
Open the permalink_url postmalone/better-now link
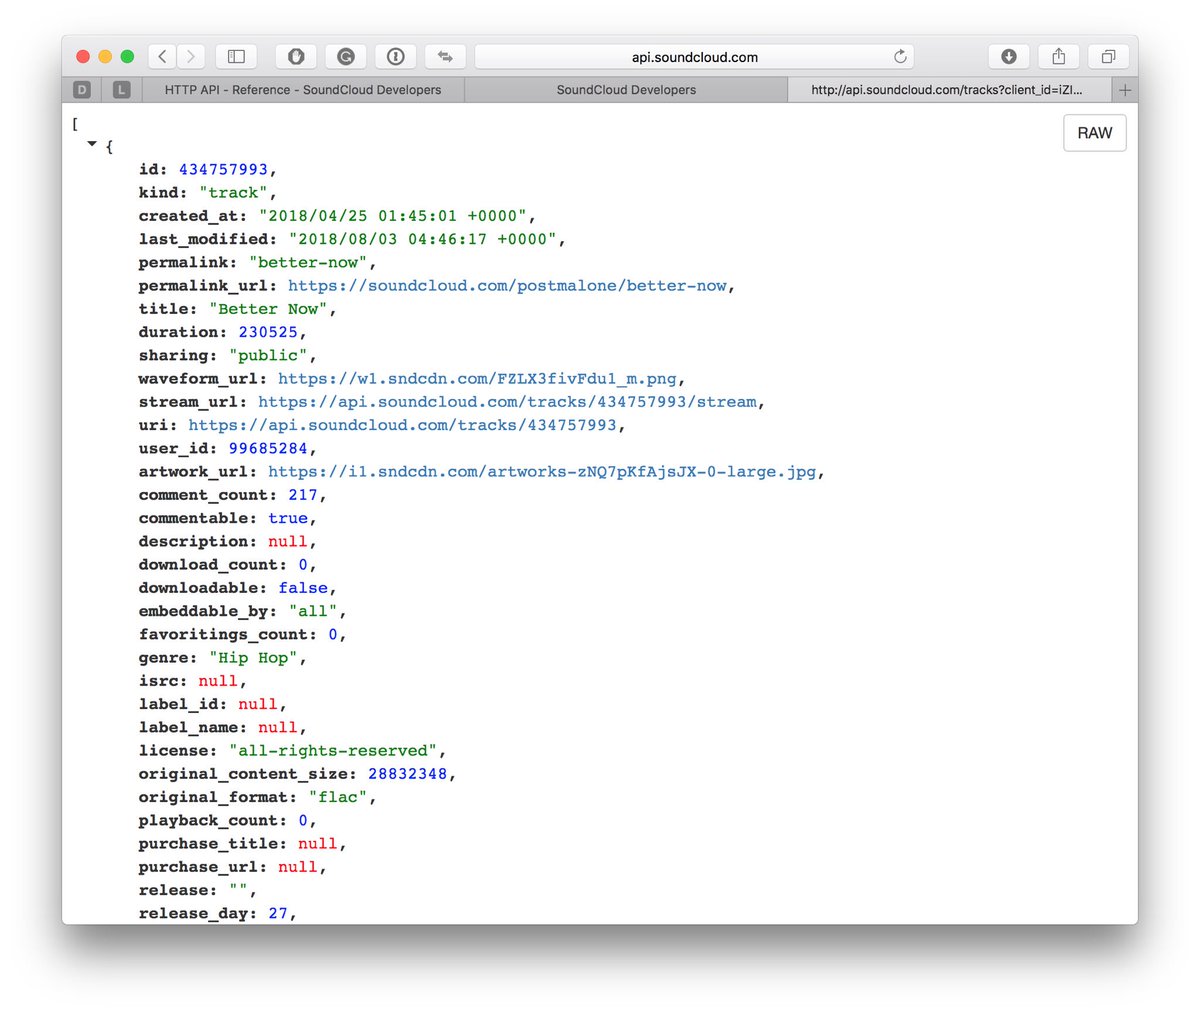tap(507, 286)
